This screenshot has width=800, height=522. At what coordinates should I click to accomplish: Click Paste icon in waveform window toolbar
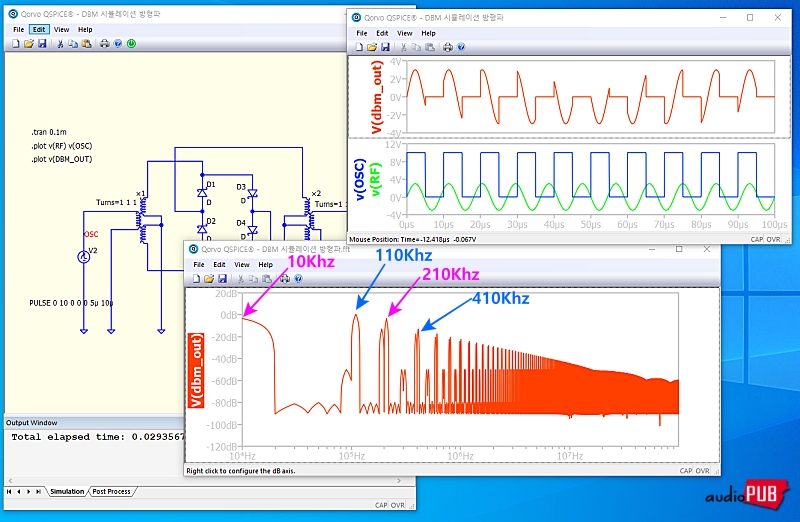pyautogui.click(x=430, y=47)
